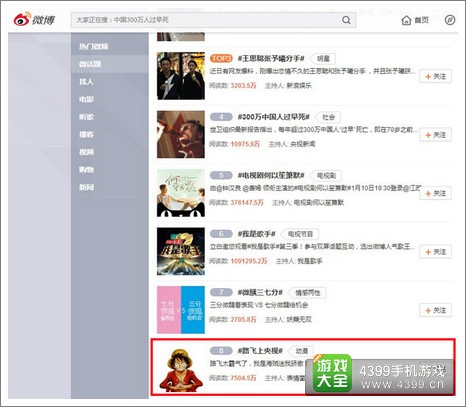Open 电影 category in sidebar

(86, 99)
